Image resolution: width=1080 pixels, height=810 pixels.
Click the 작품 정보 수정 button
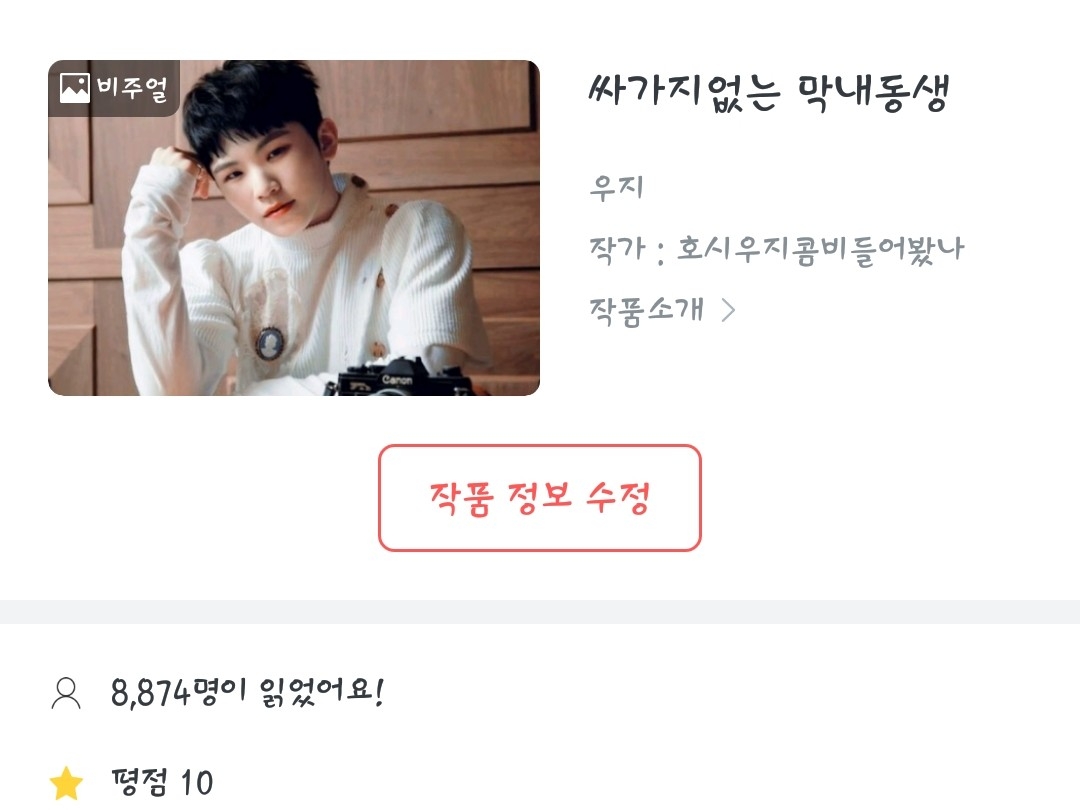[540, 498]
